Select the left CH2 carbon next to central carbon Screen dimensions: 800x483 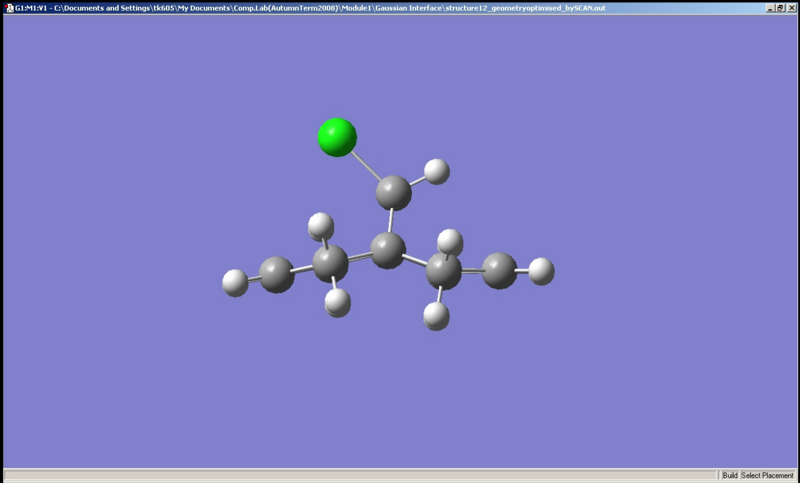tap(331, 263)
